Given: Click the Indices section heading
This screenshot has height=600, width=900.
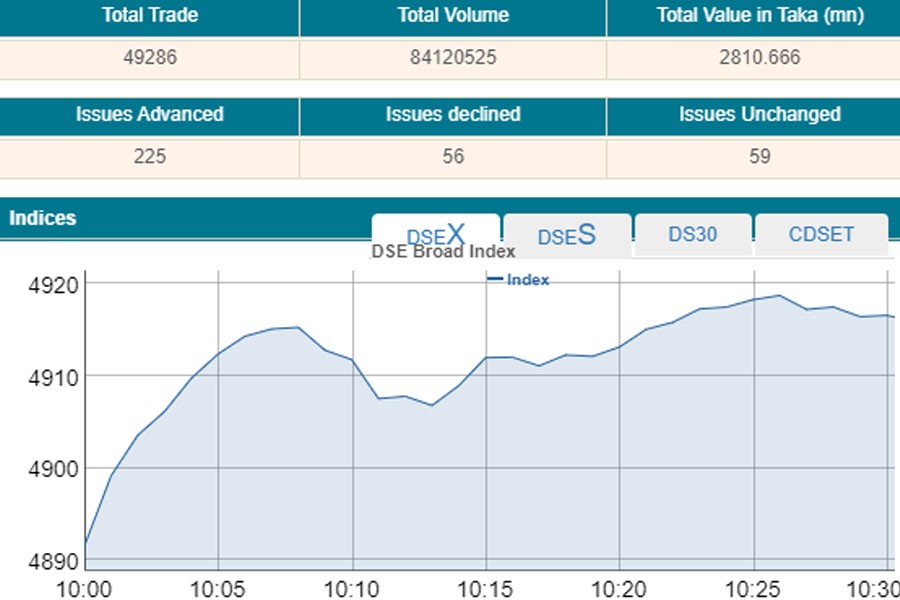Looking at the screenshot, I should coord(43,218).
